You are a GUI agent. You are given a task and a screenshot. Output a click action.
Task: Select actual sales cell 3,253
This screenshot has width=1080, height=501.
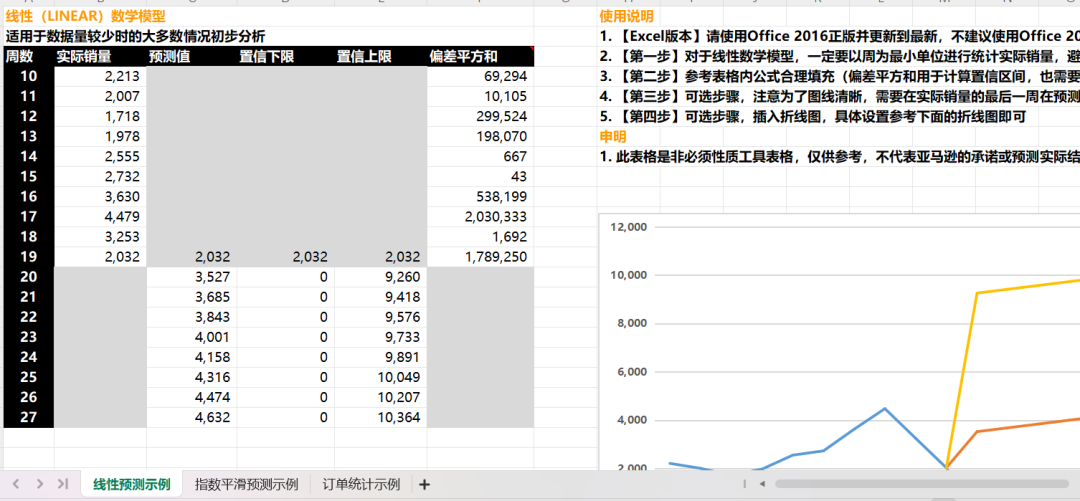point(101,237)
